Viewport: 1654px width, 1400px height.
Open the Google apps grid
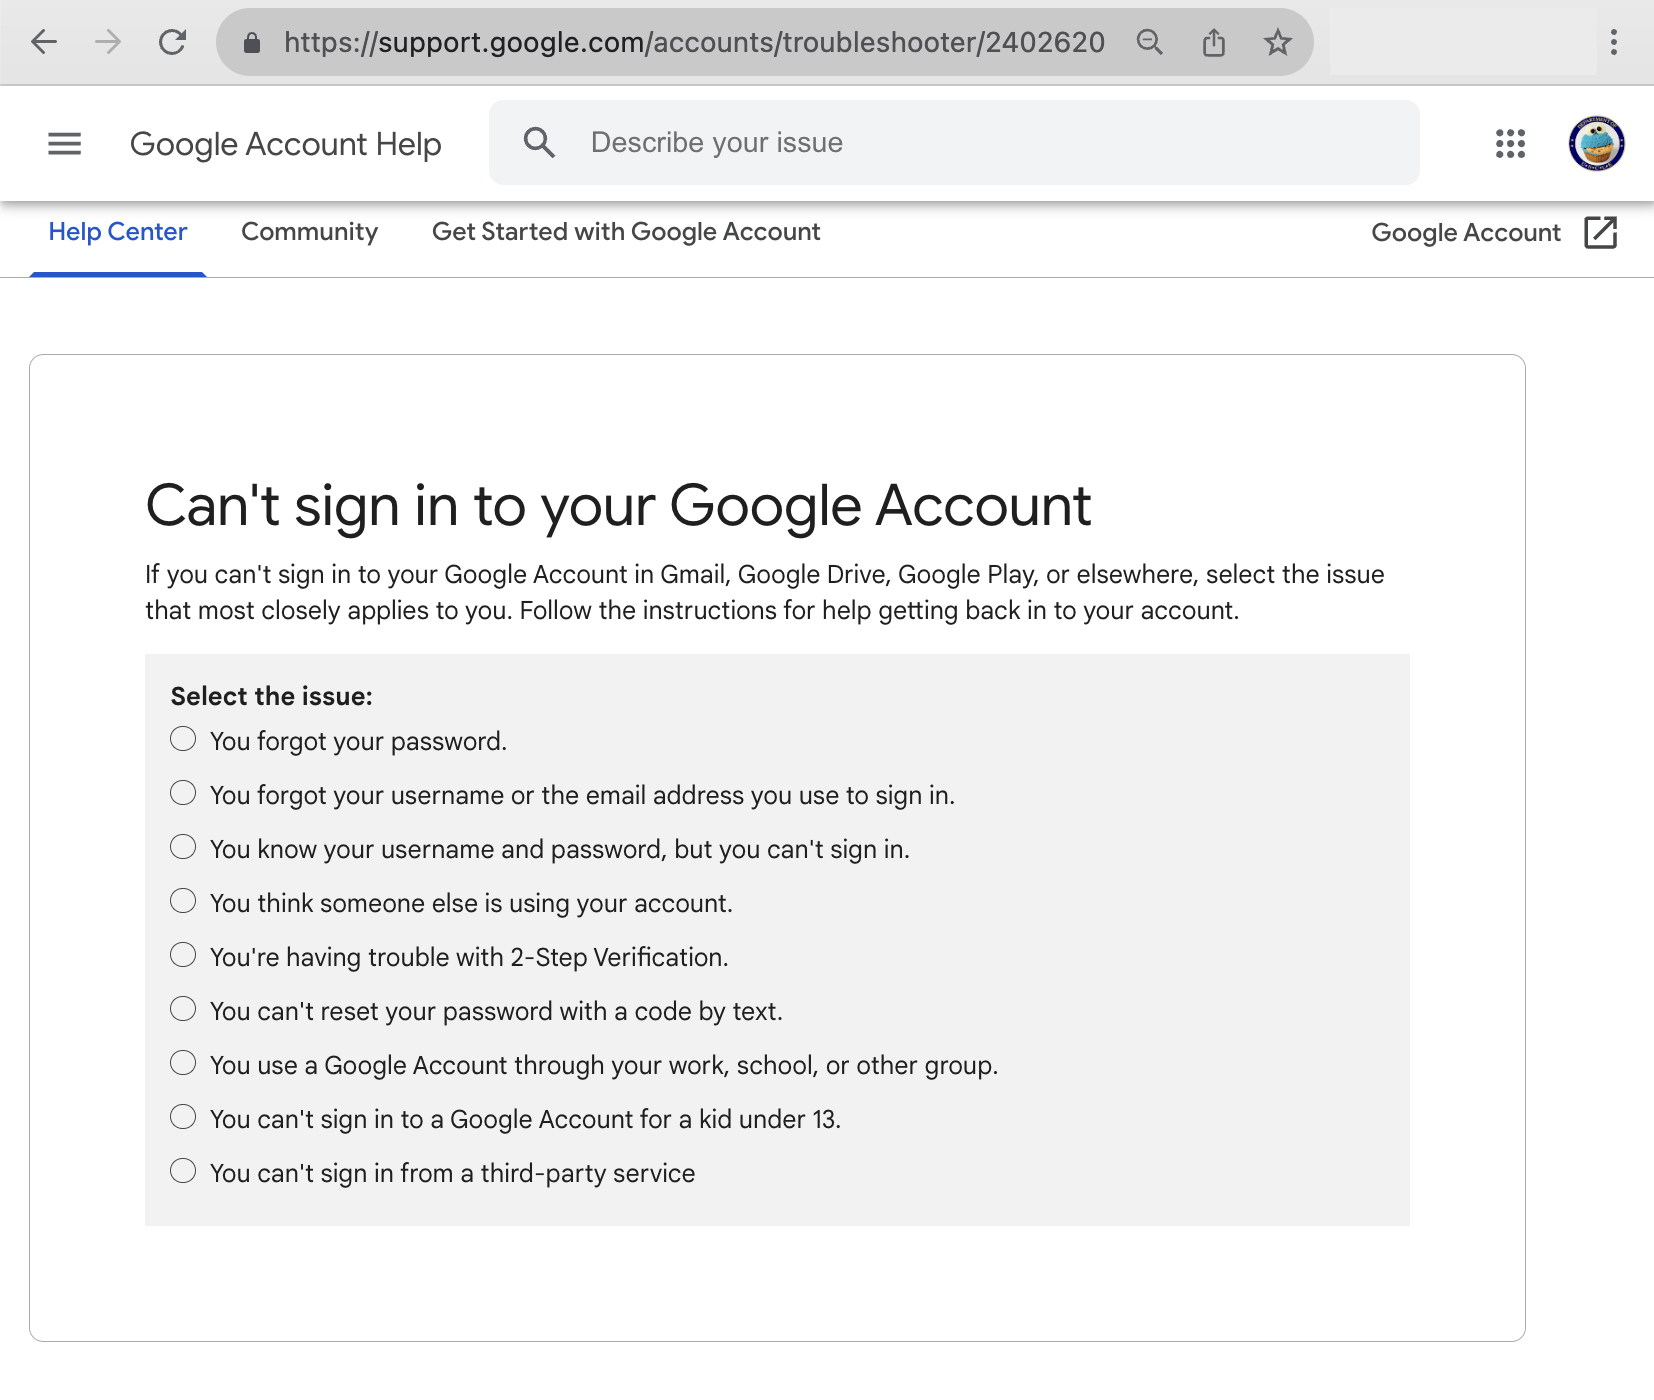(1510, 144)
